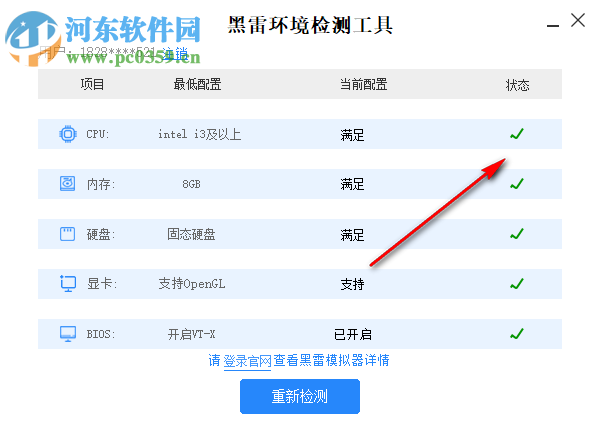Image resolution: width=600 pixels, height=434 pixels.
Task: Click 支持 in the 显卡 row
Action: tap(352, 284)
